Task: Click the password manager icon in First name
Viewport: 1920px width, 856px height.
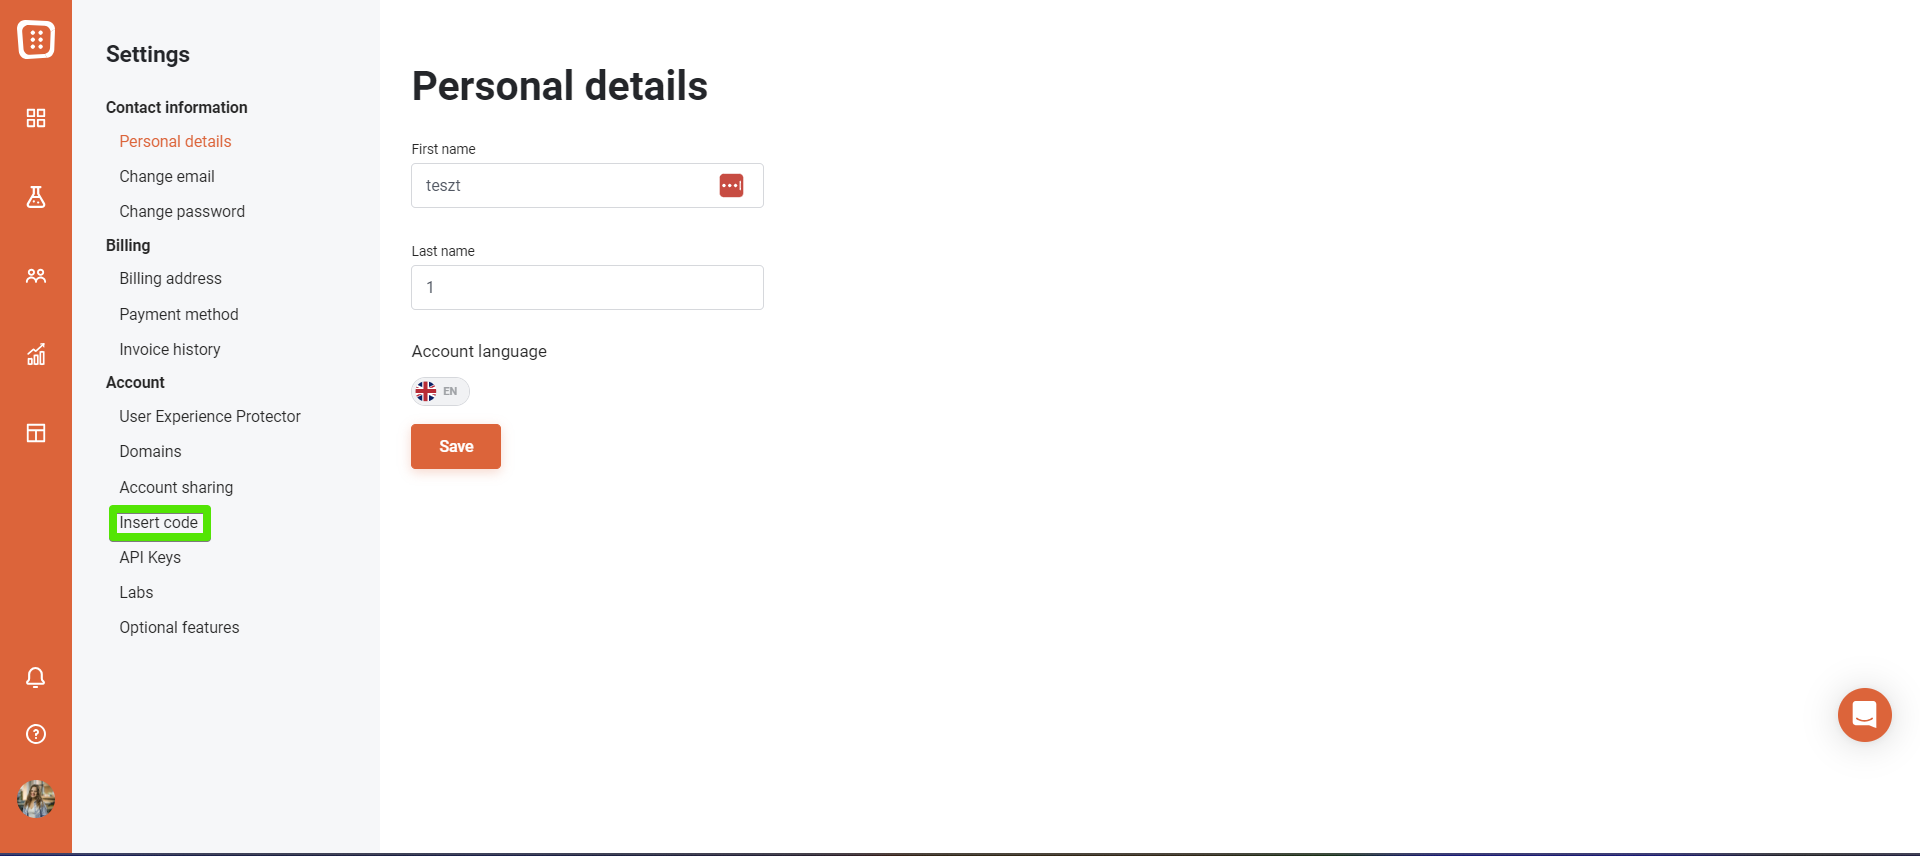Action: pyautogui.click(x=731, y=186)
